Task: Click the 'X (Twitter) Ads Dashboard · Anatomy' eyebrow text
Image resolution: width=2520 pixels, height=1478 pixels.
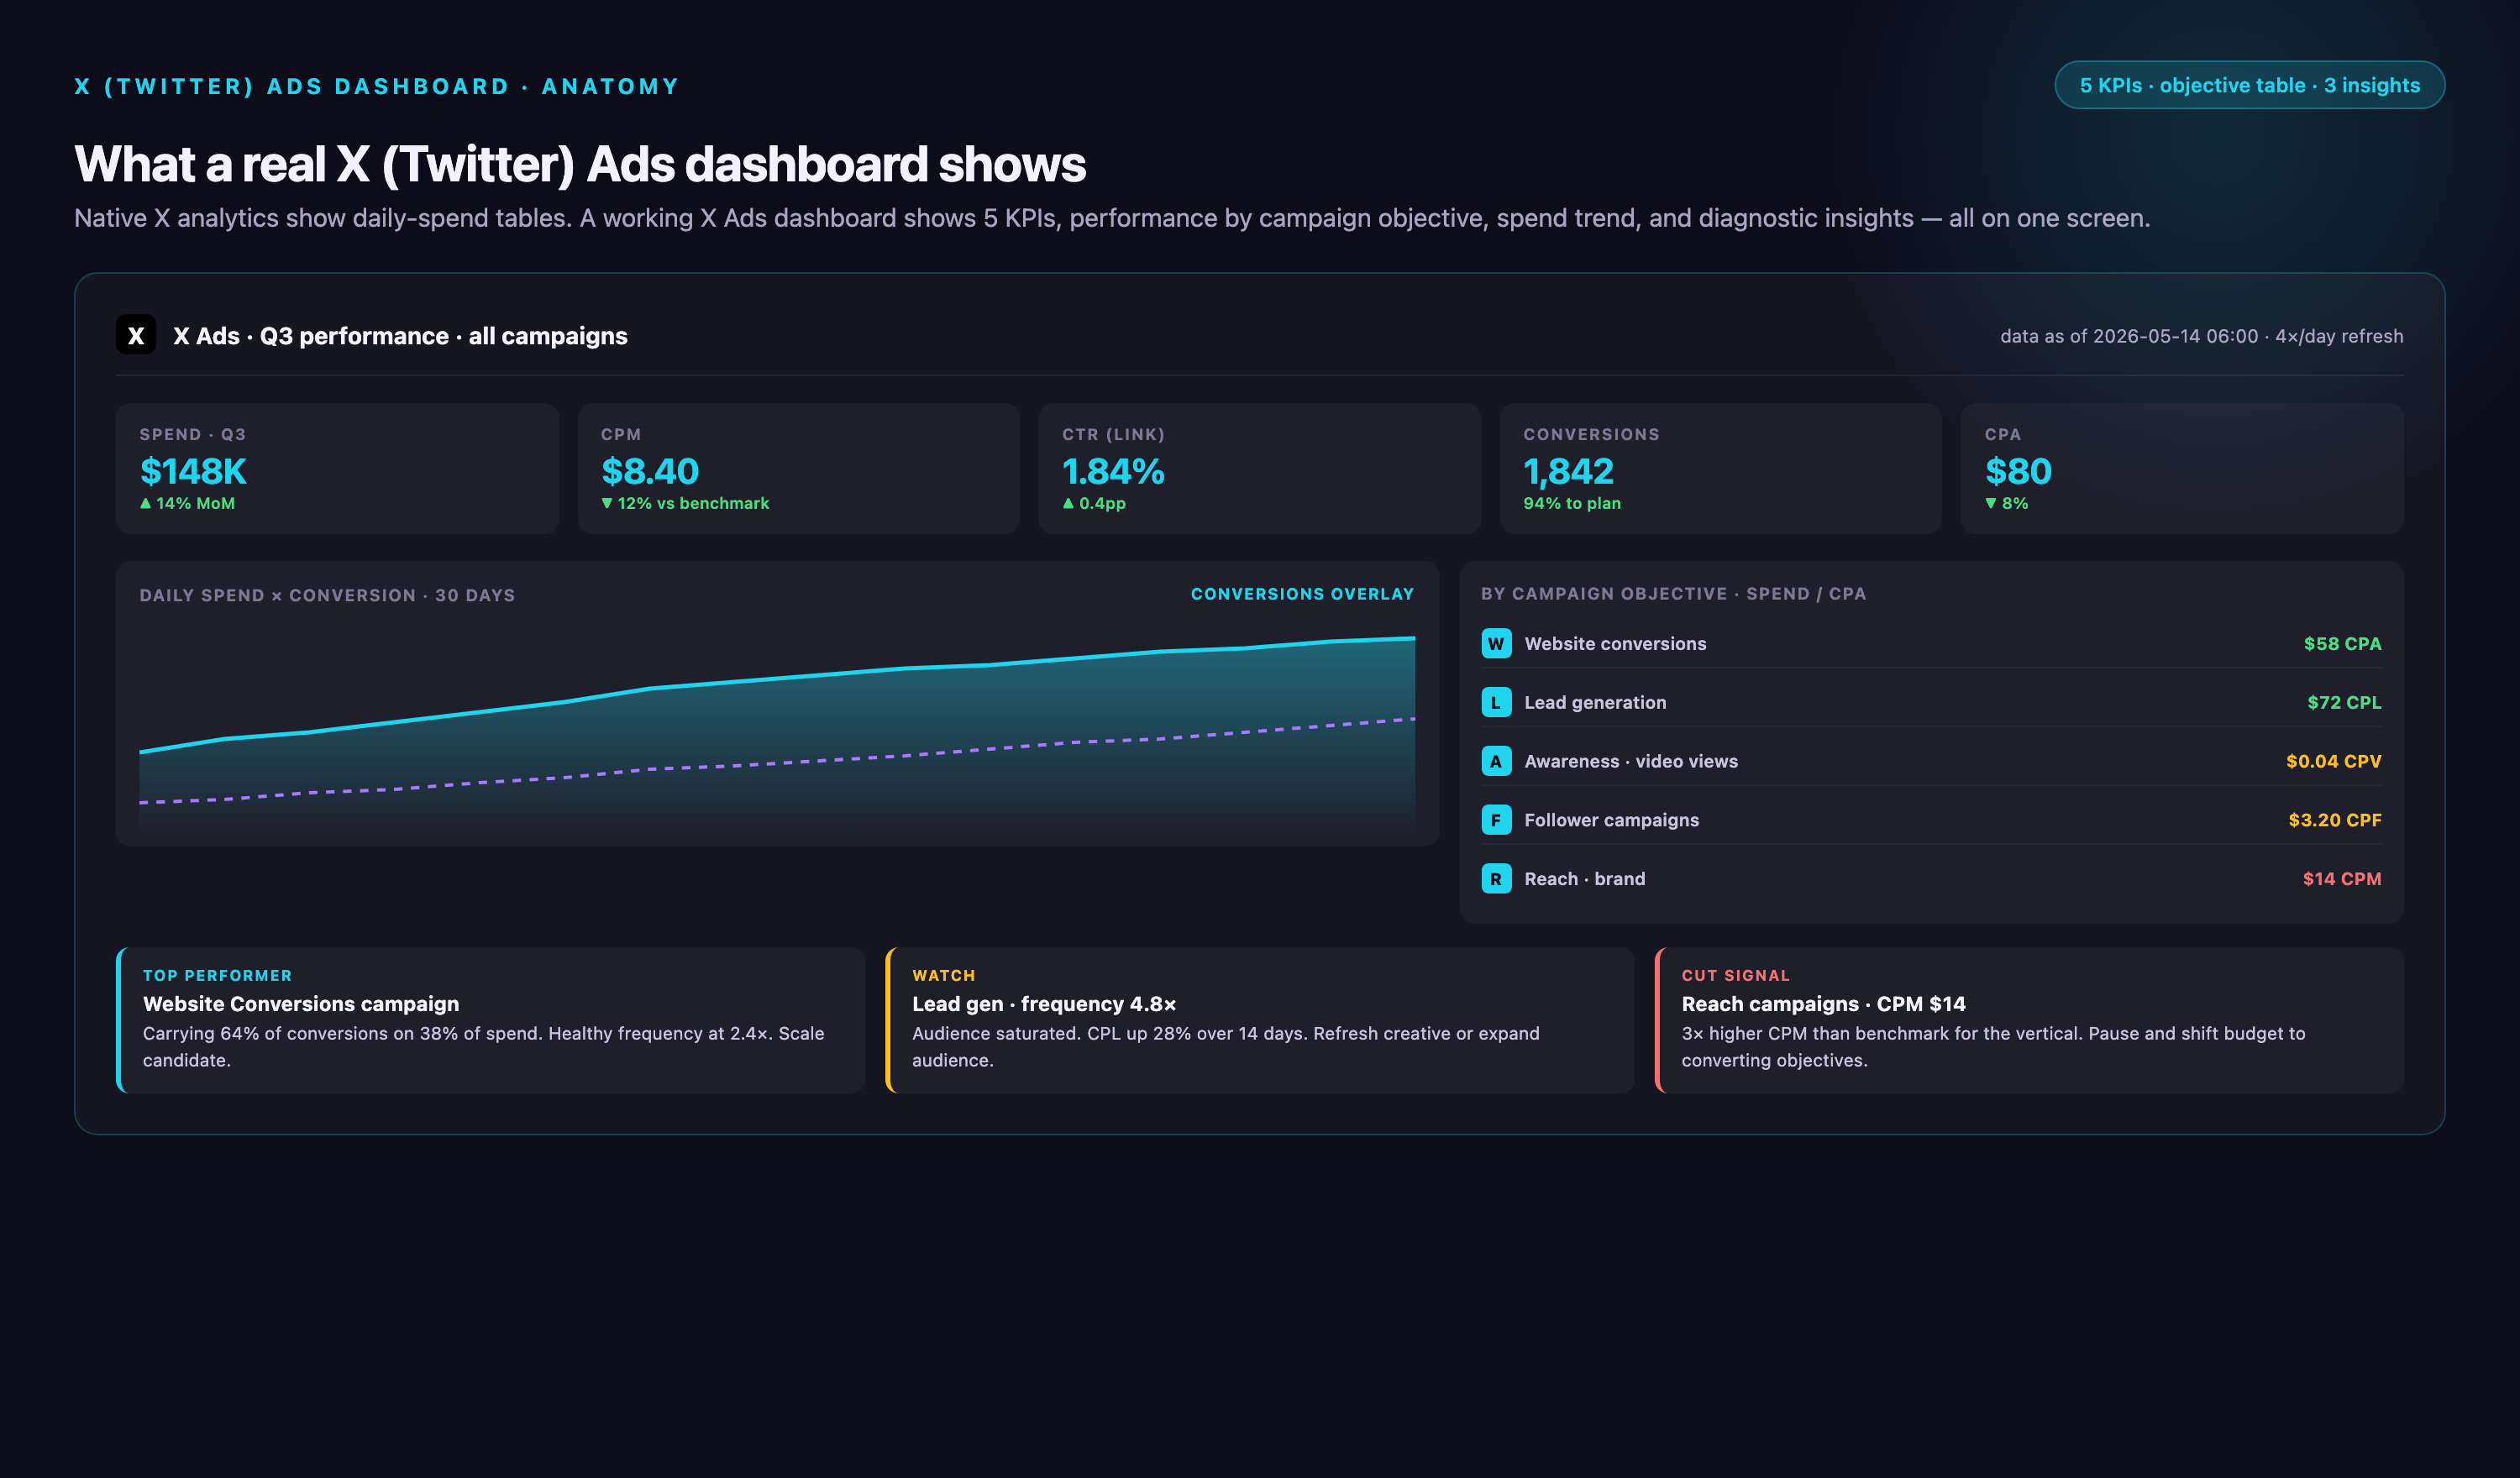Action: 377,86
